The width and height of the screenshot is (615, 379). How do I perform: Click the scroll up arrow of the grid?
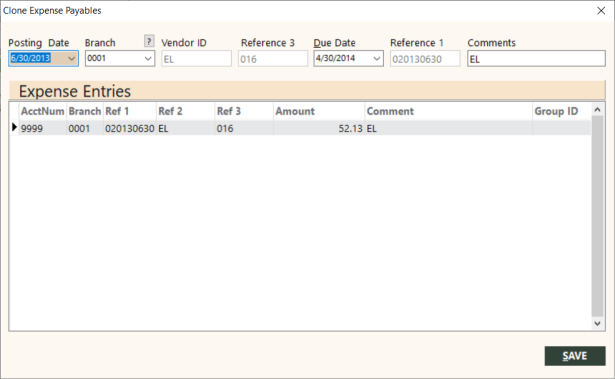(597, 110)
